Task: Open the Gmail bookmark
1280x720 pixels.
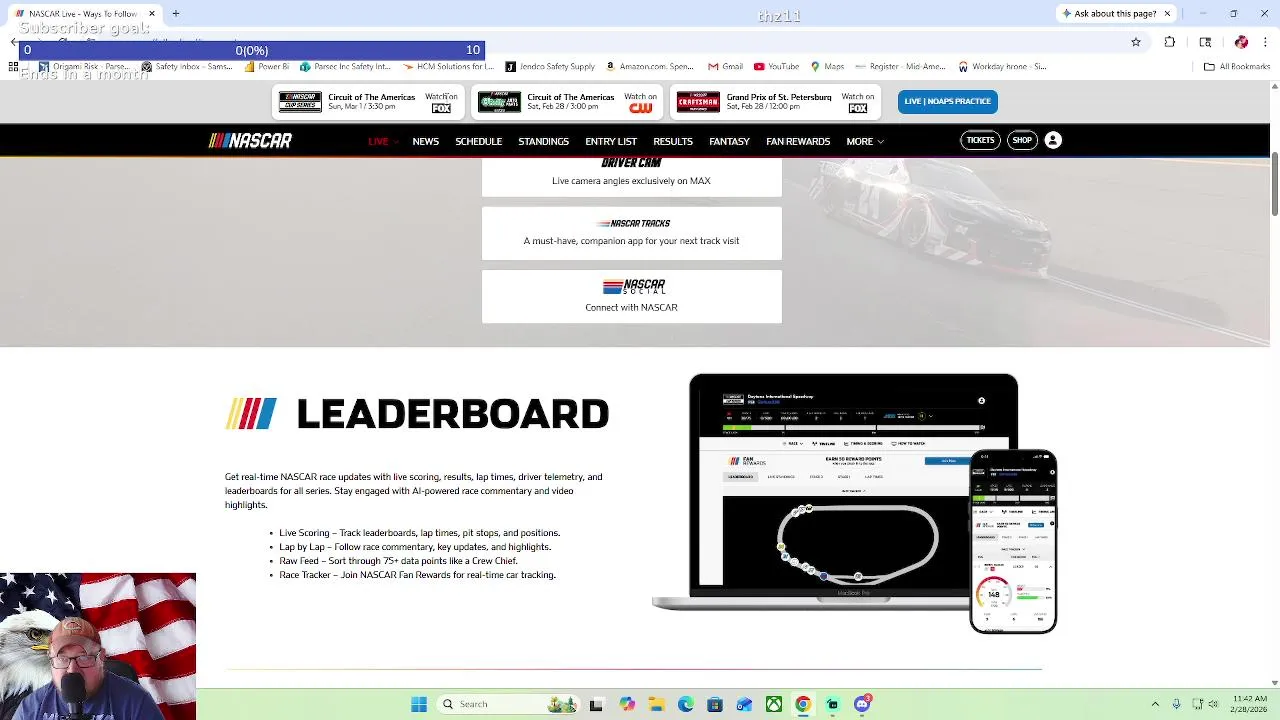Action: pos(725,67)
